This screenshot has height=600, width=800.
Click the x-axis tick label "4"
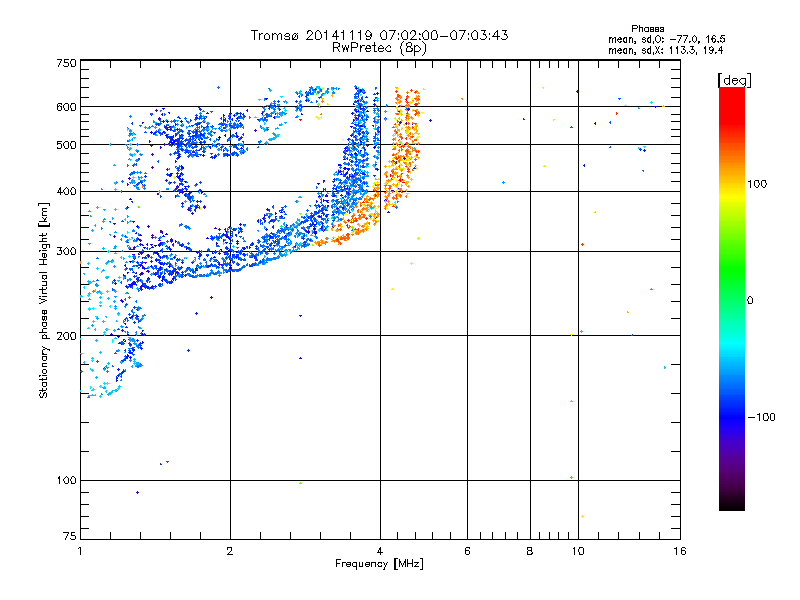[380, 551]
